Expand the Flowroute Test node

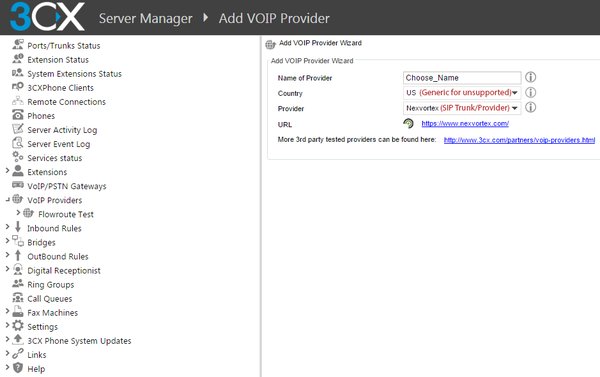pos(18,213)
